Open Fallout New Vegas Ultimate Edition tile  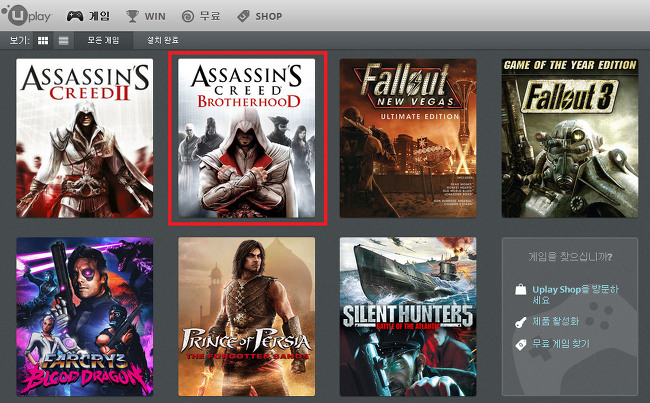408,138
